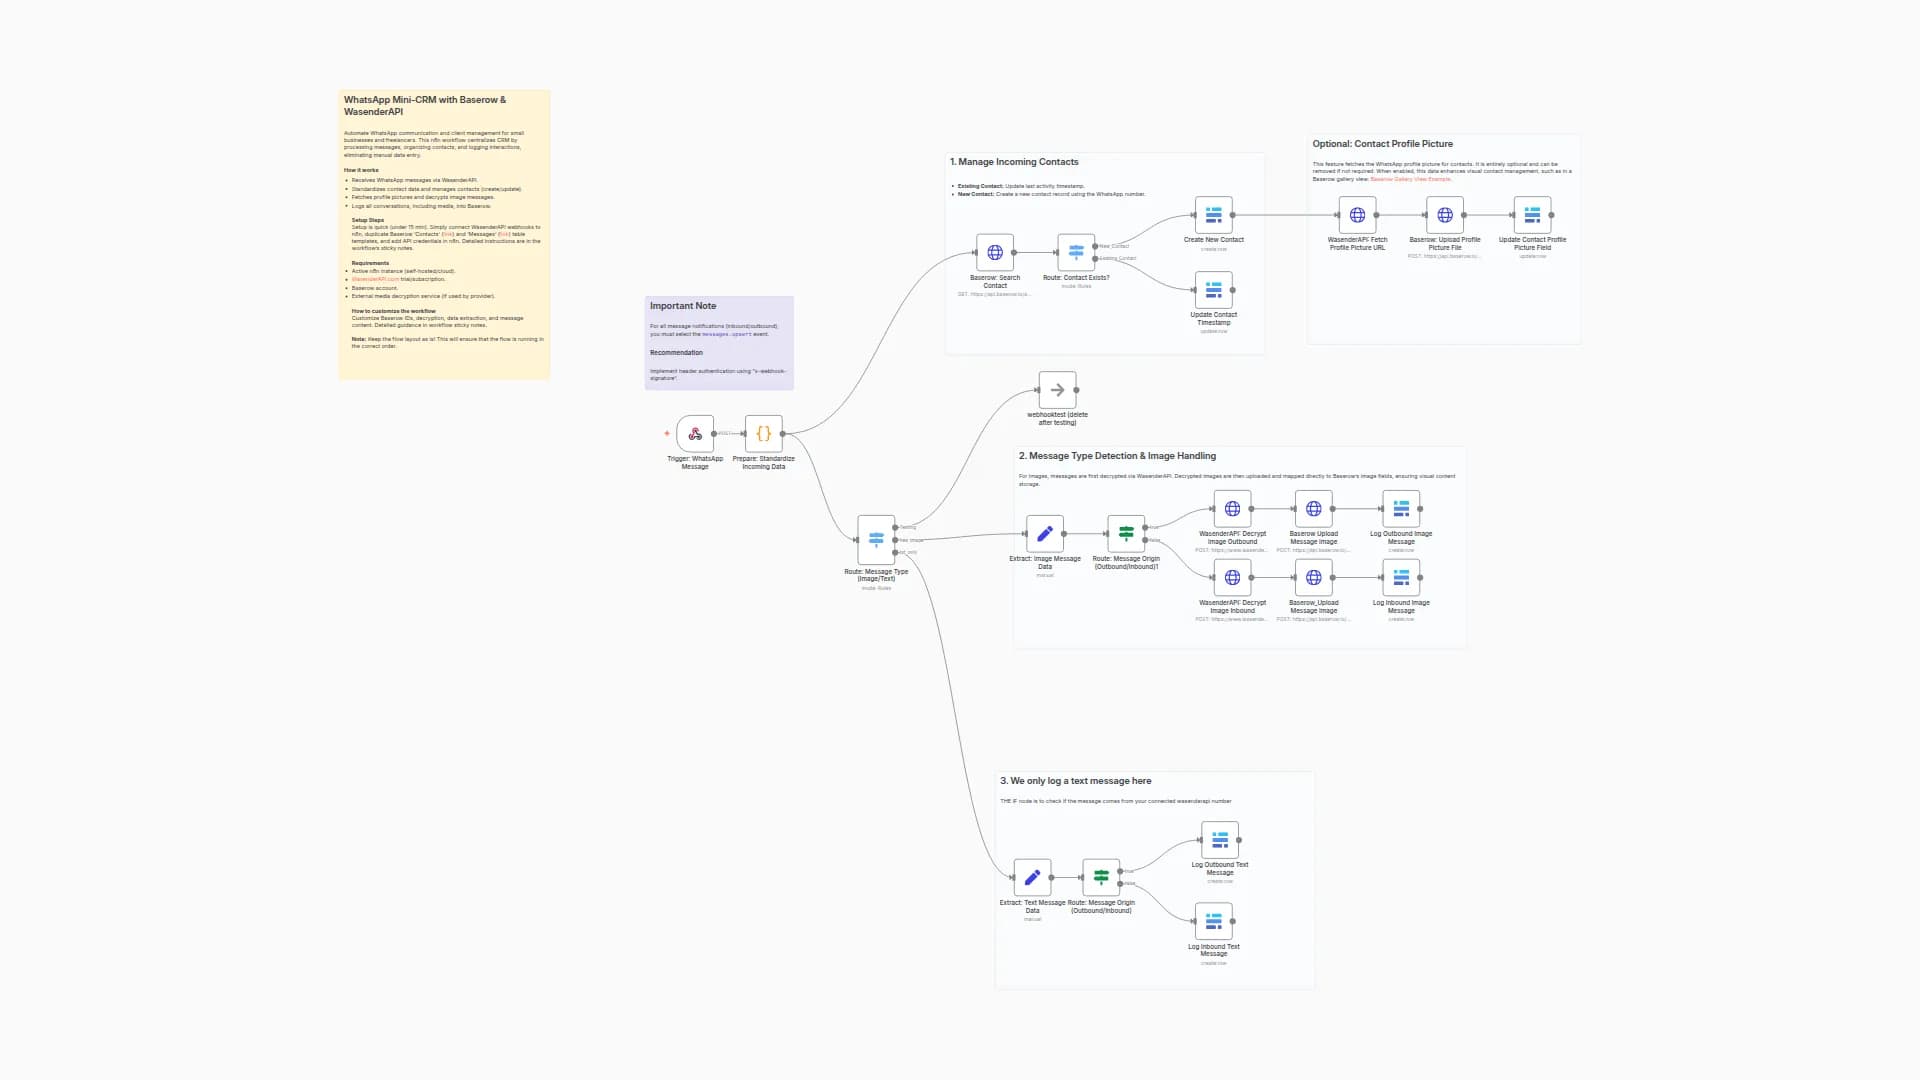Open the Route: Contact Exists? switch node
The image size is (1920, 1080).
(1074, 251)
